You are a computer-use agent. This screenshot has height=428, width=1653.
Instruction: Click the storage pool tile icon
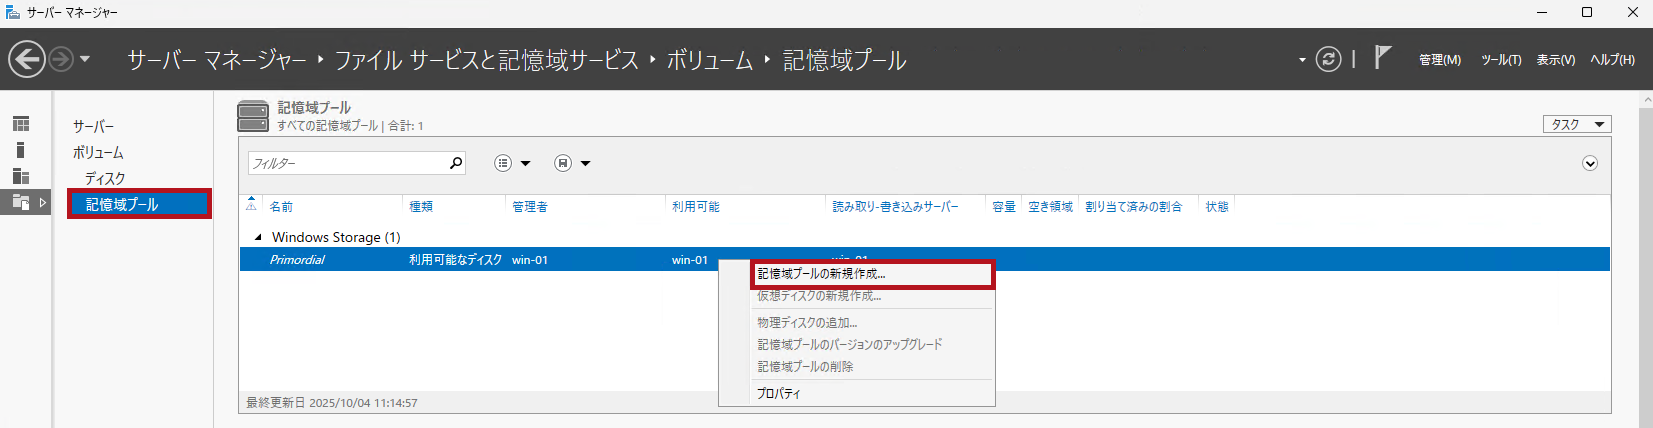coord(253,116)
